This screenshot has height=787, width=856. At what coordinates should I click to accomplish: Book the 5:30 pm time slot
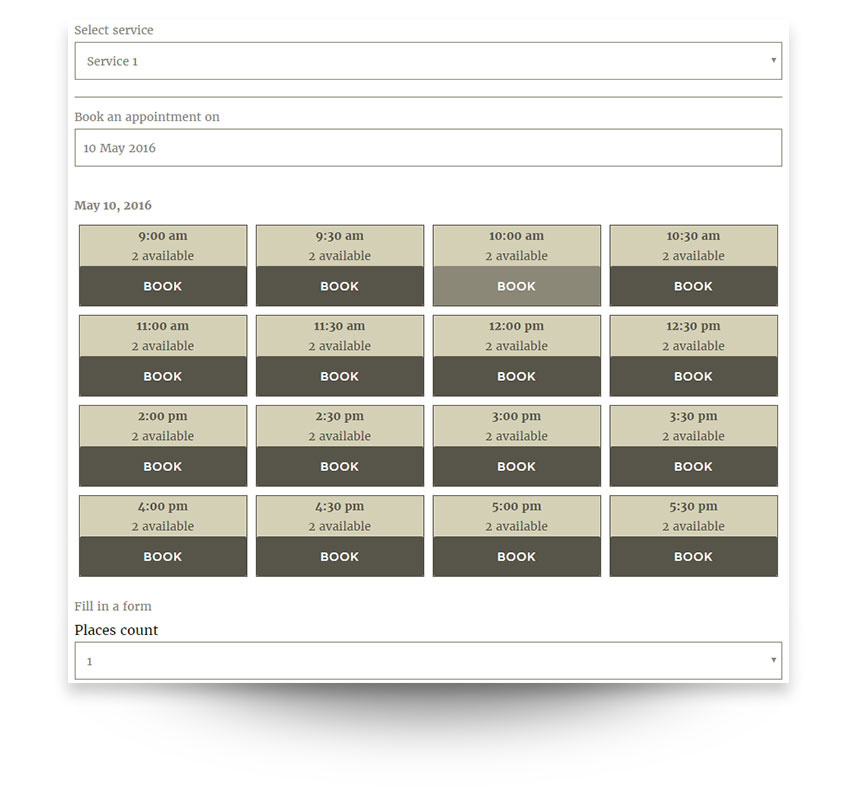click(693, 556)
